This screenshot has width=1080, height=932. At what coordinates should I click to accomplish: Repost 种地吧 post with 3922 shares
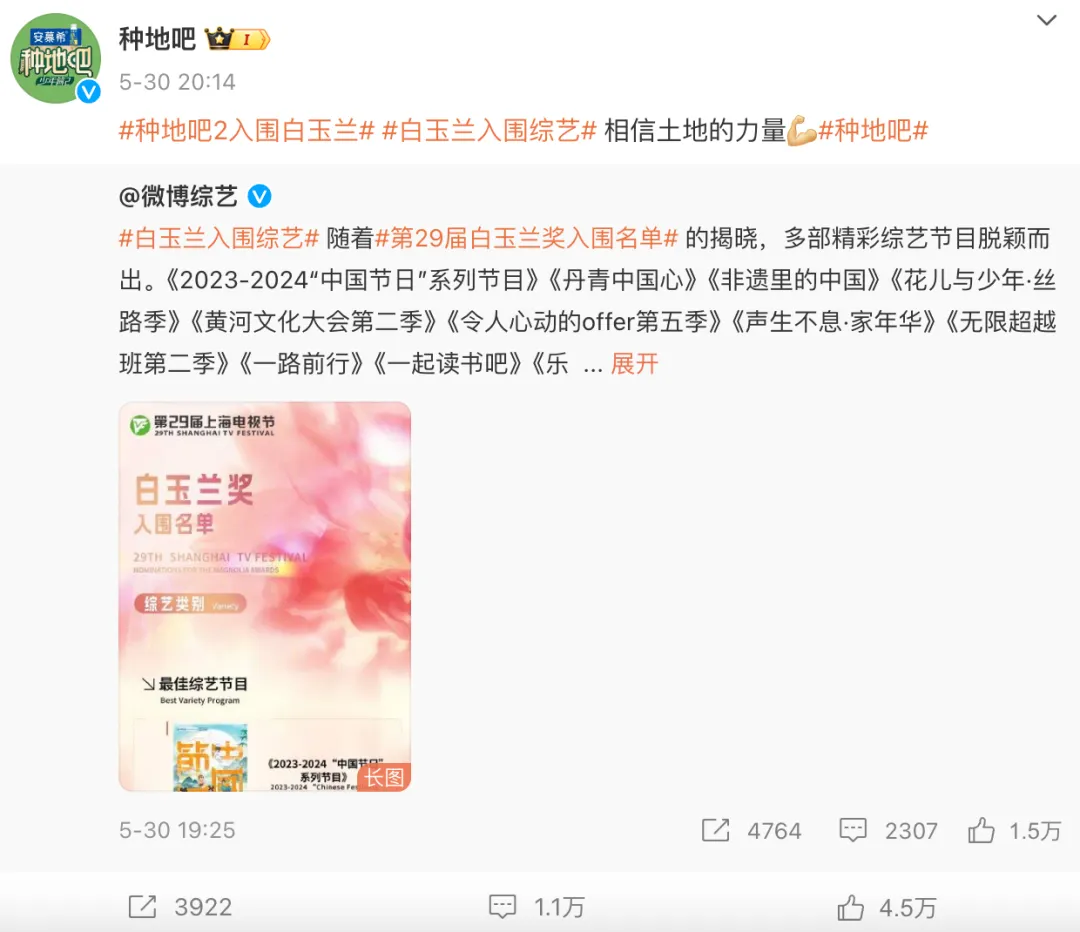tap(180, 907)
